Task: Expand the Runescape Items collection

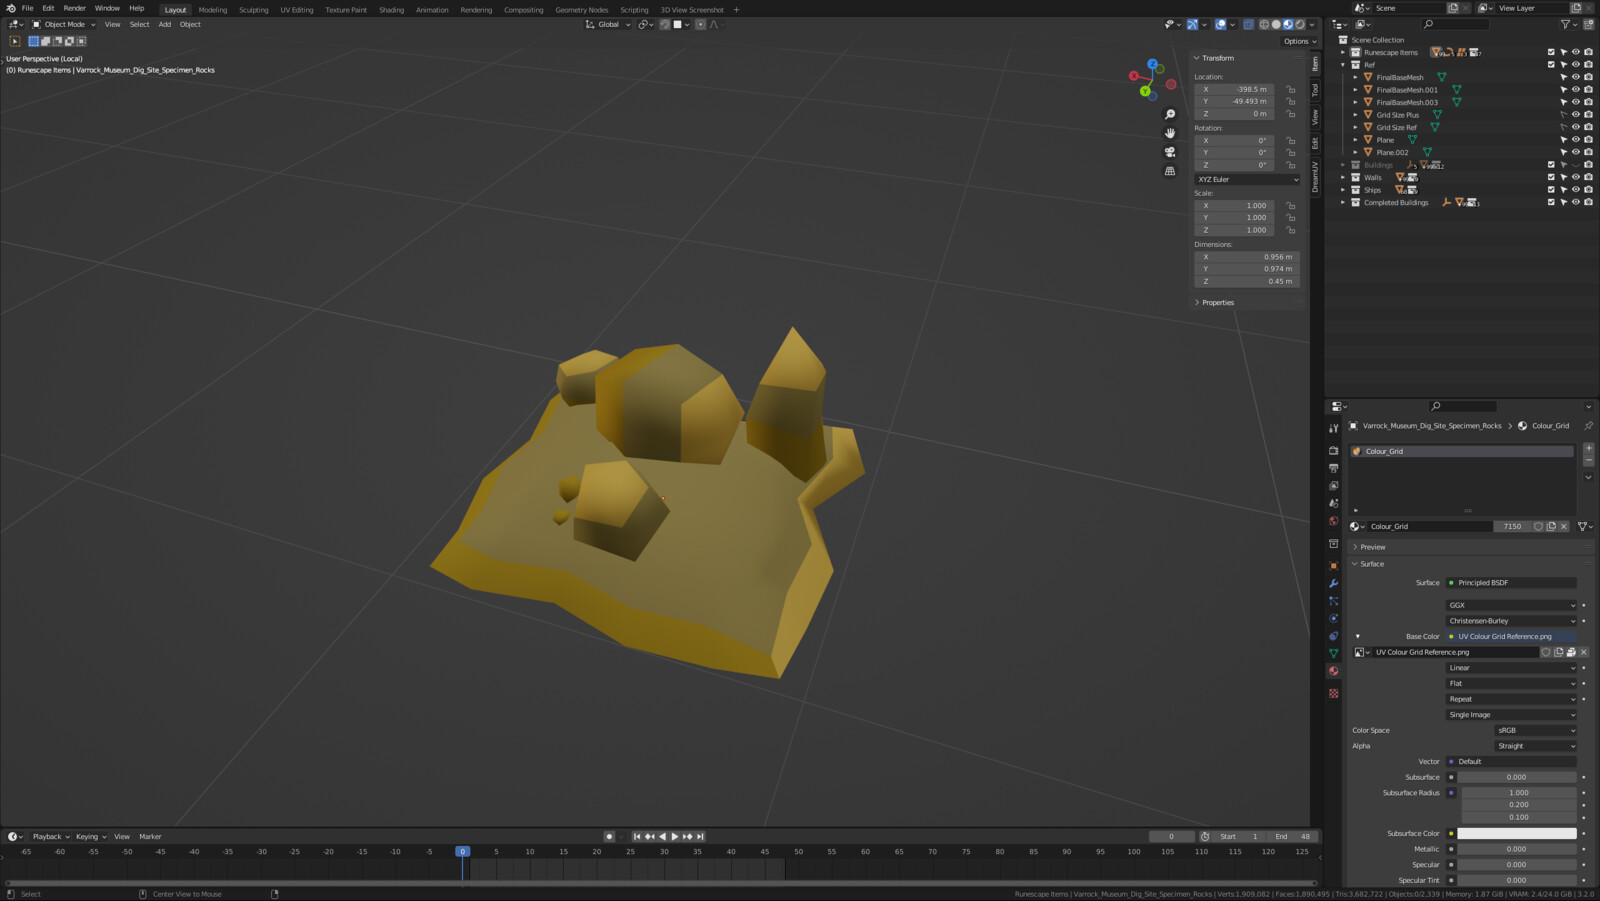Action: 1343,52
